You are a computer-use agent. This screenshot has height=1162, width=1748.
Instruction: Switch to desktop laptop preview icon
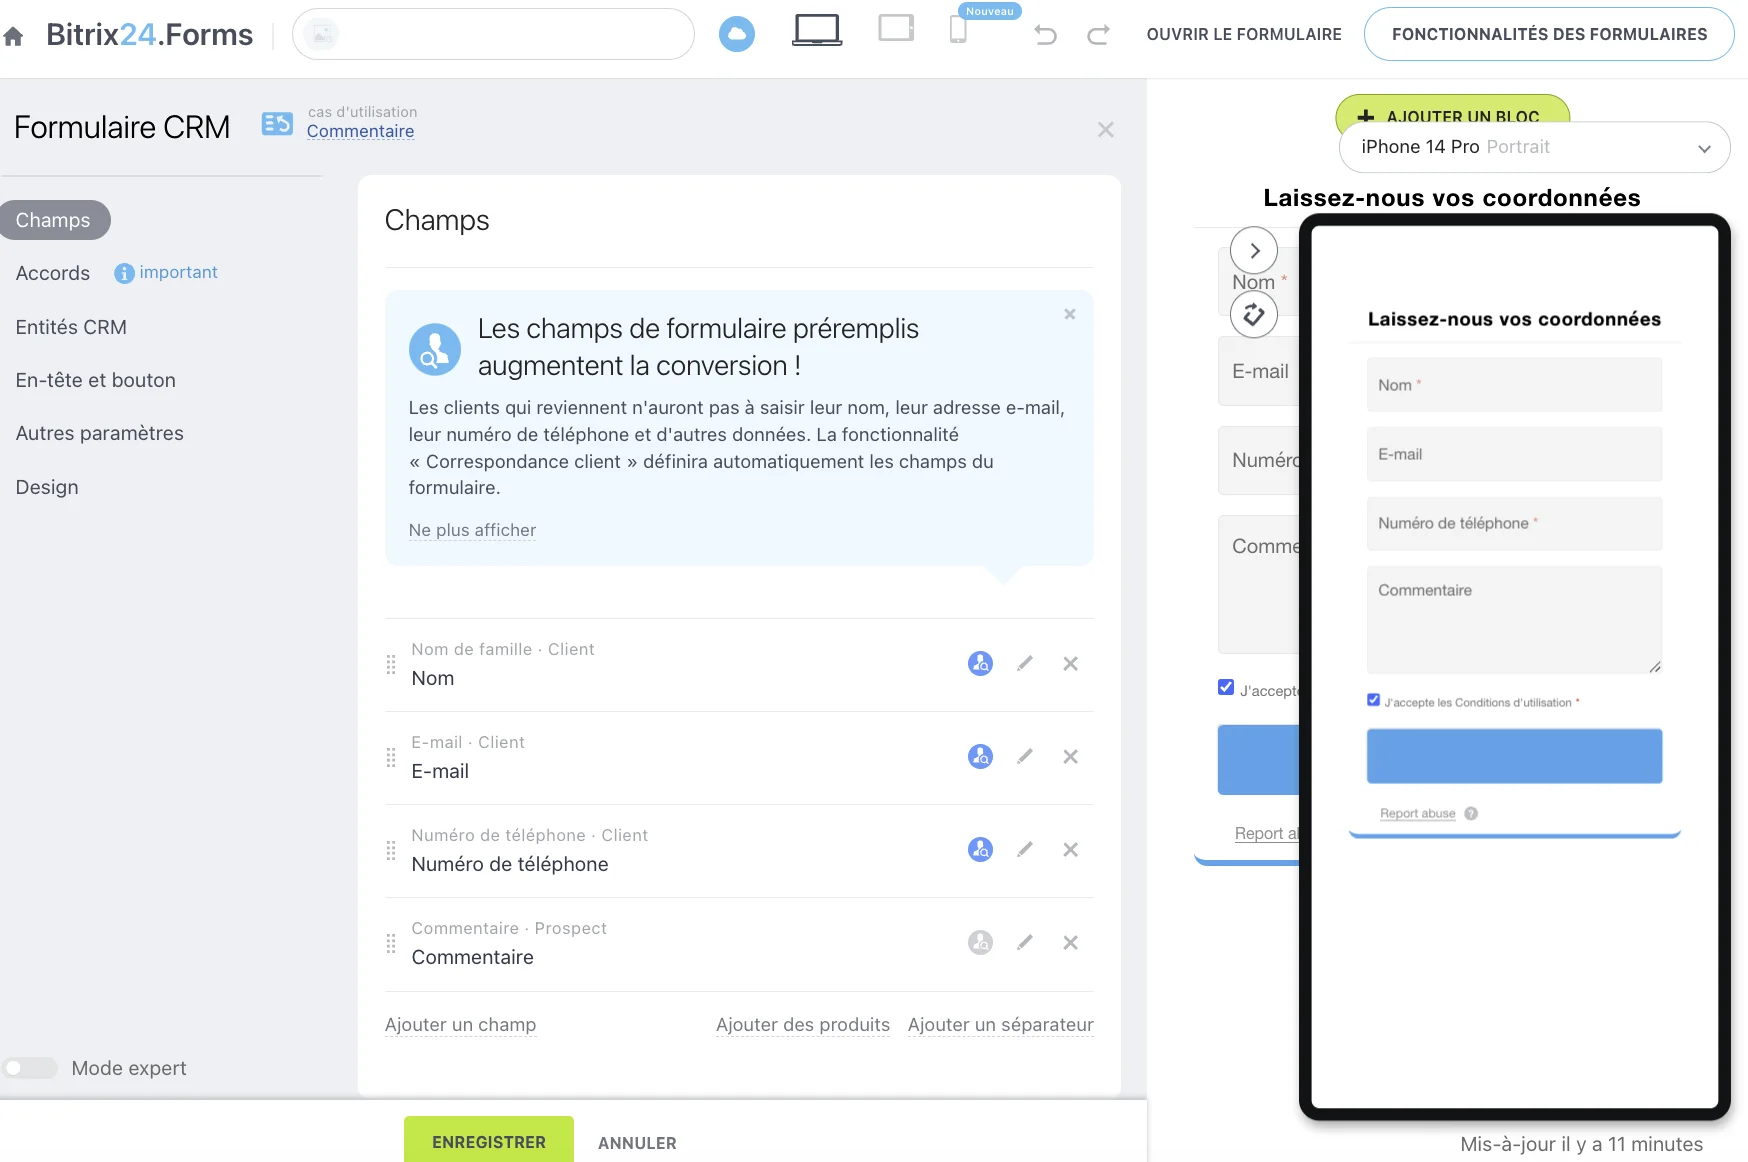(x=817, y=30)
